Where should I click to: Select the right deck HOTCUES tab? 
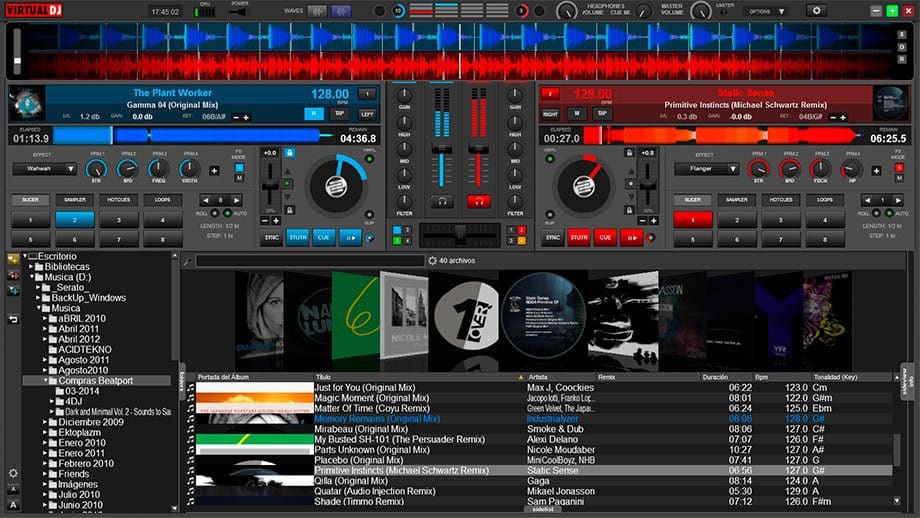pyautogui.click(x=780, y=200)
